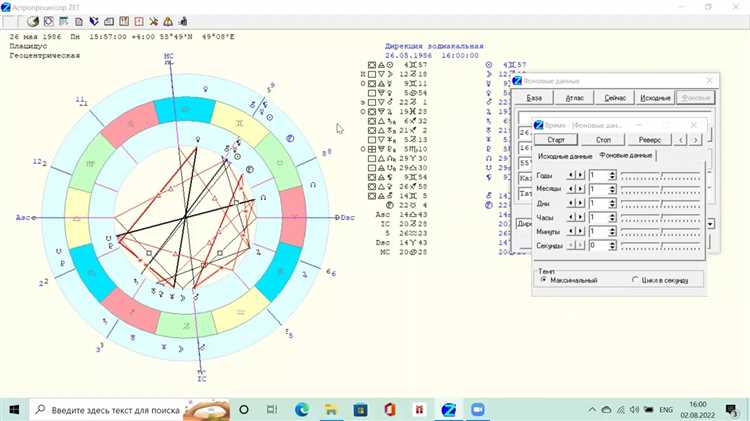Viewport: 750px width, 421px height.
Task: Show hidden tray icons chevron
Action: 592,410
